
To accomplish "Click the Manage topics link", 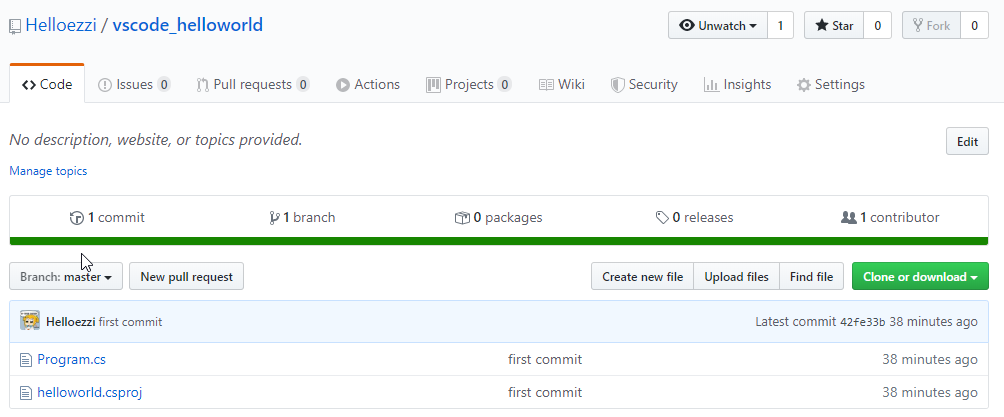I will [x=48, y=171].
